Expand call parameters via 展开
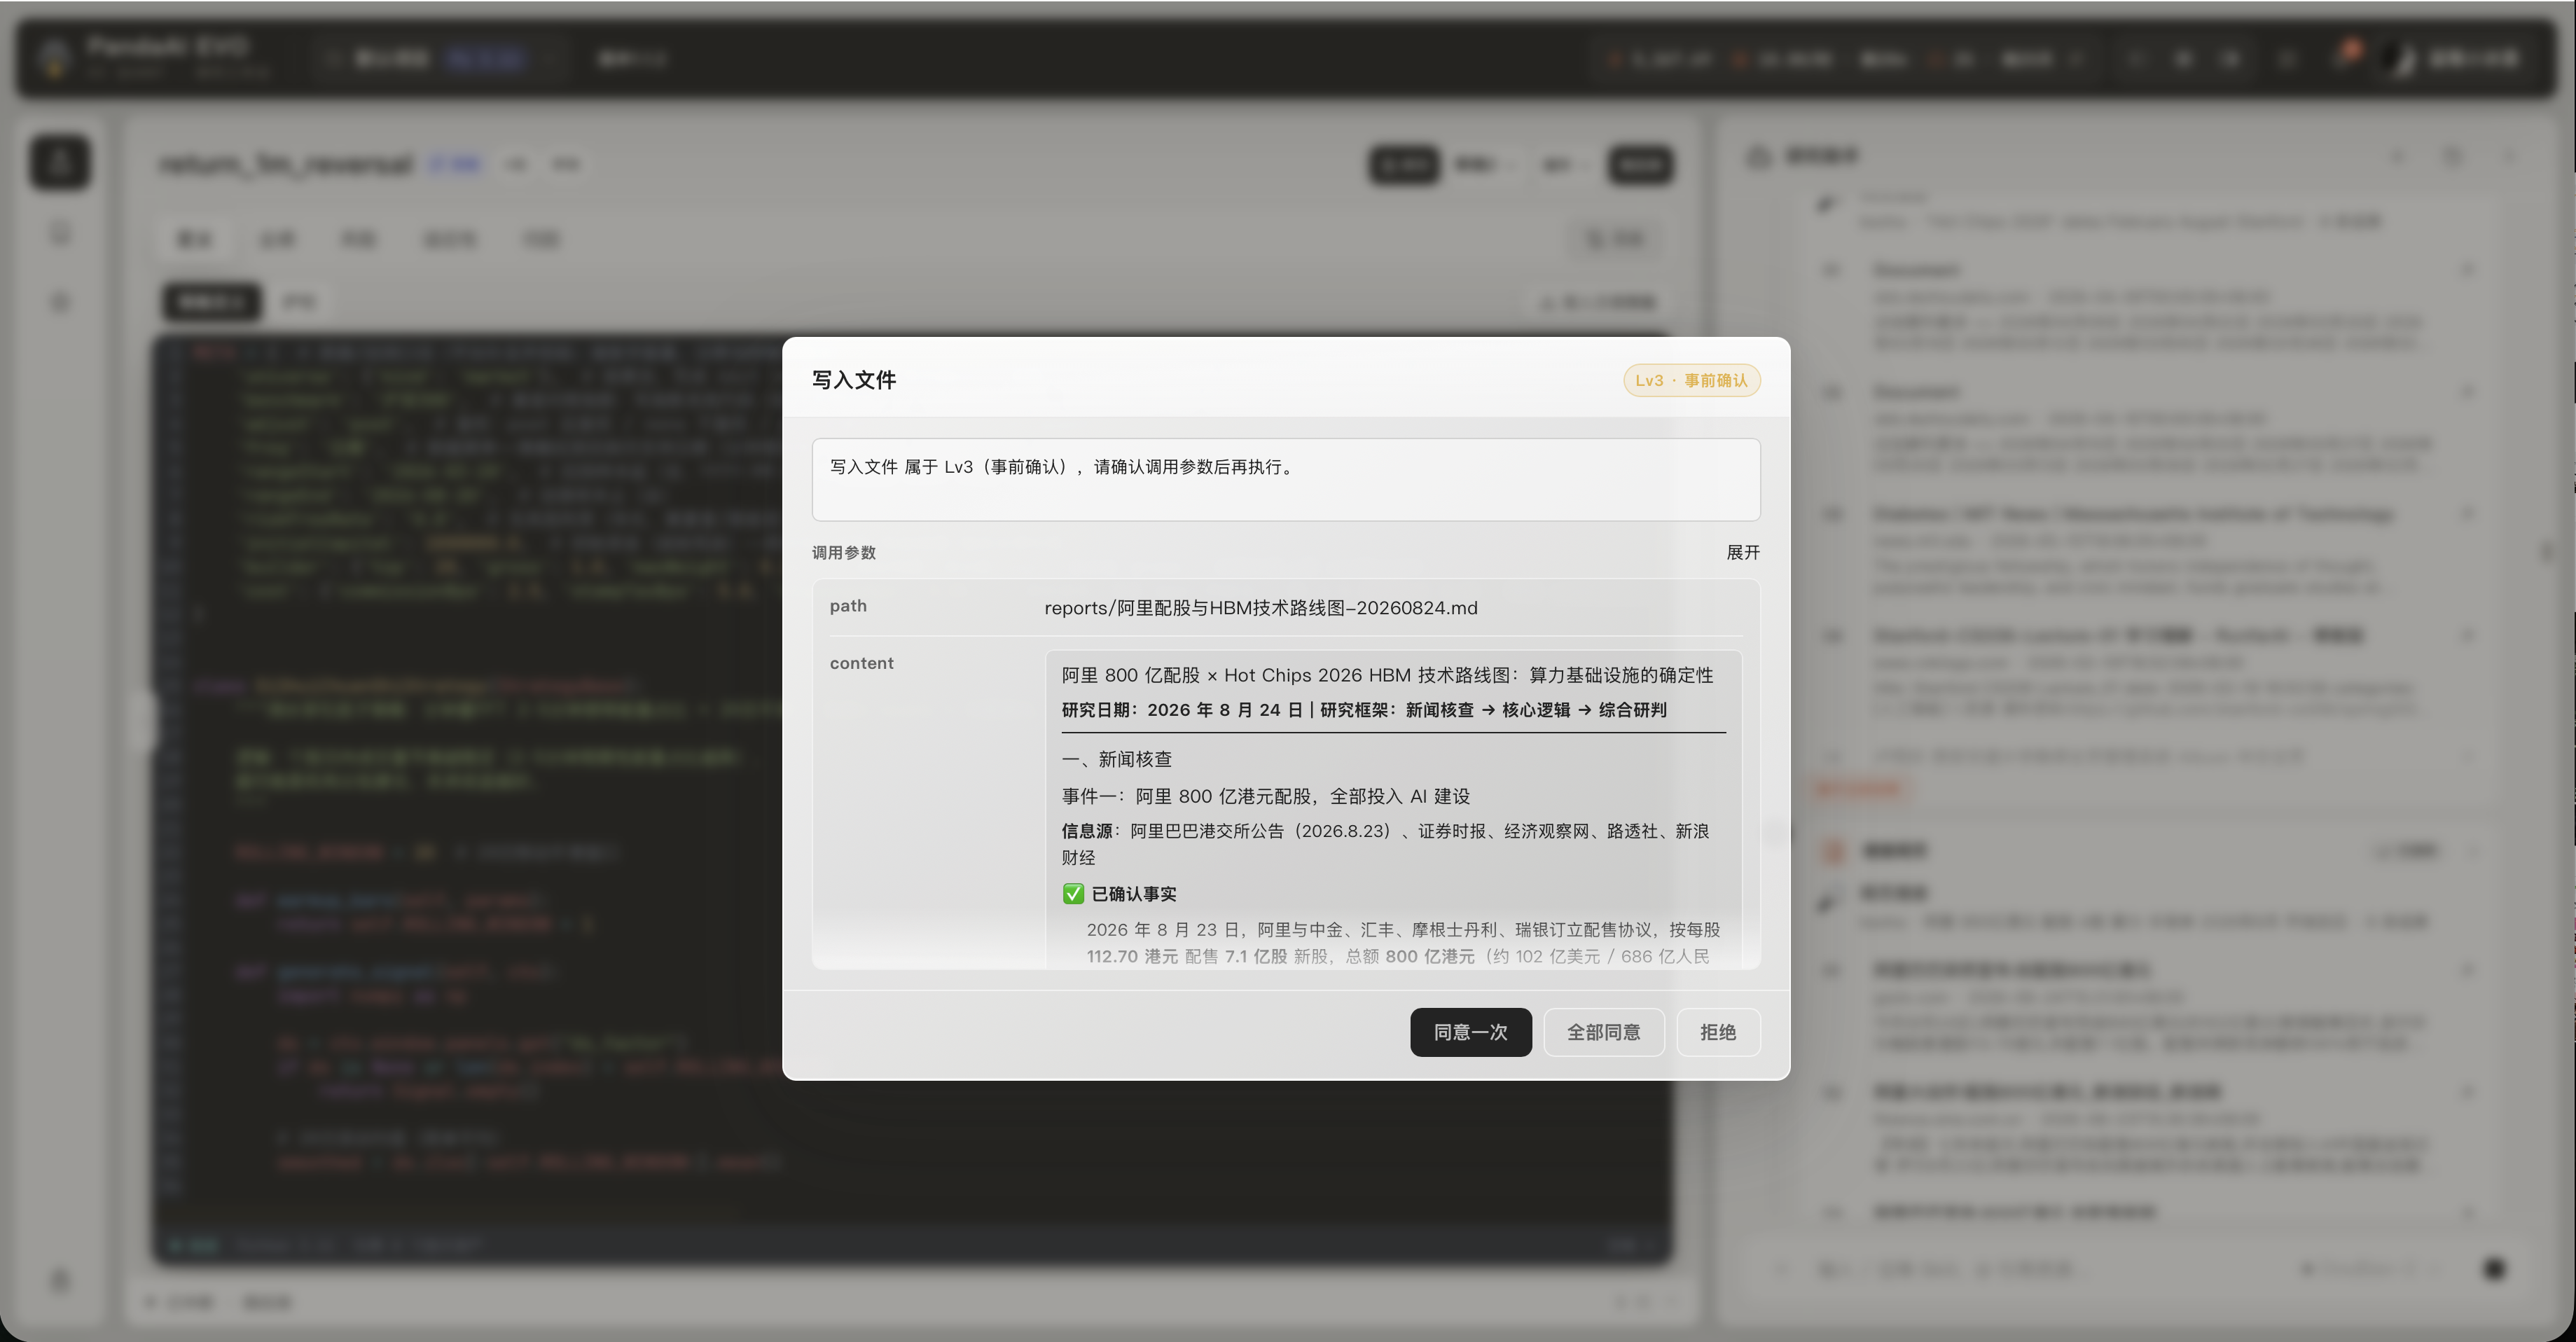The height and width of the screenshot is (1342, 2576). (1742, 553)
